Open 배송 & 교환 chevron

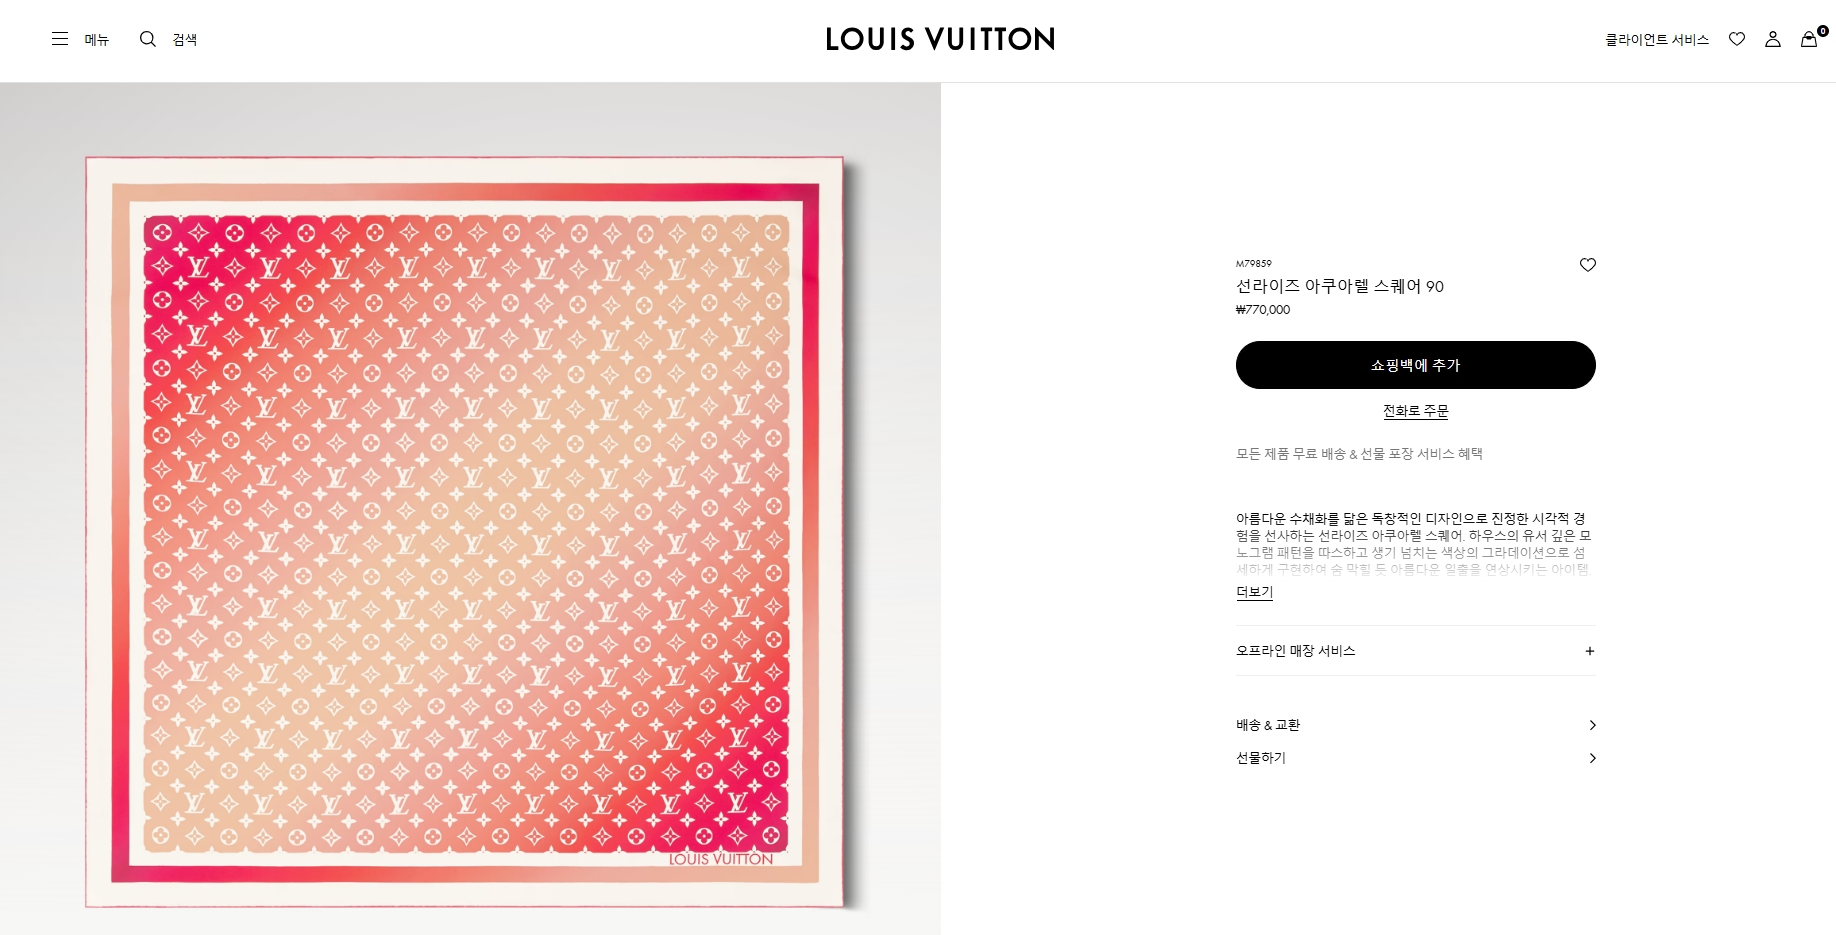[1592, 725]
